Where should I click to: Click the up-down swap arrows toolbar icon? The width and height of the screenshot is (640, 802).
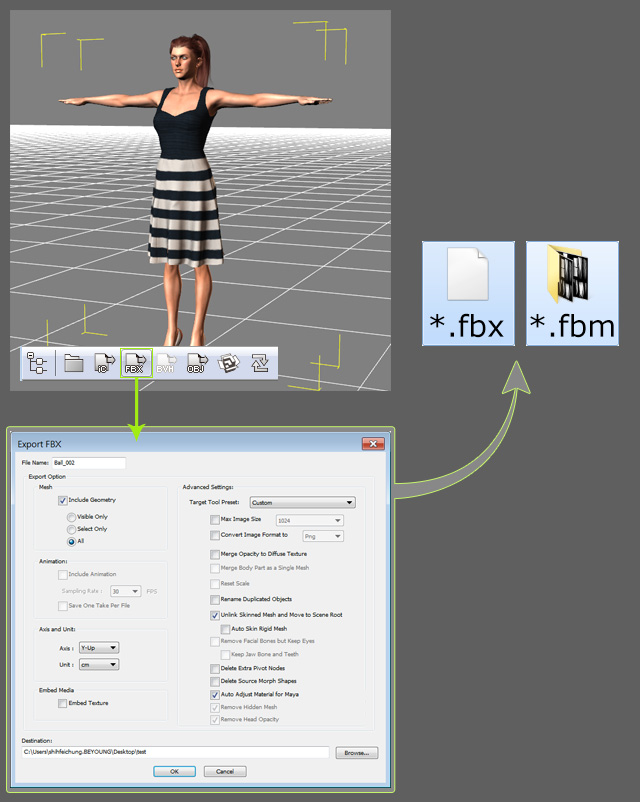(260, 363)
